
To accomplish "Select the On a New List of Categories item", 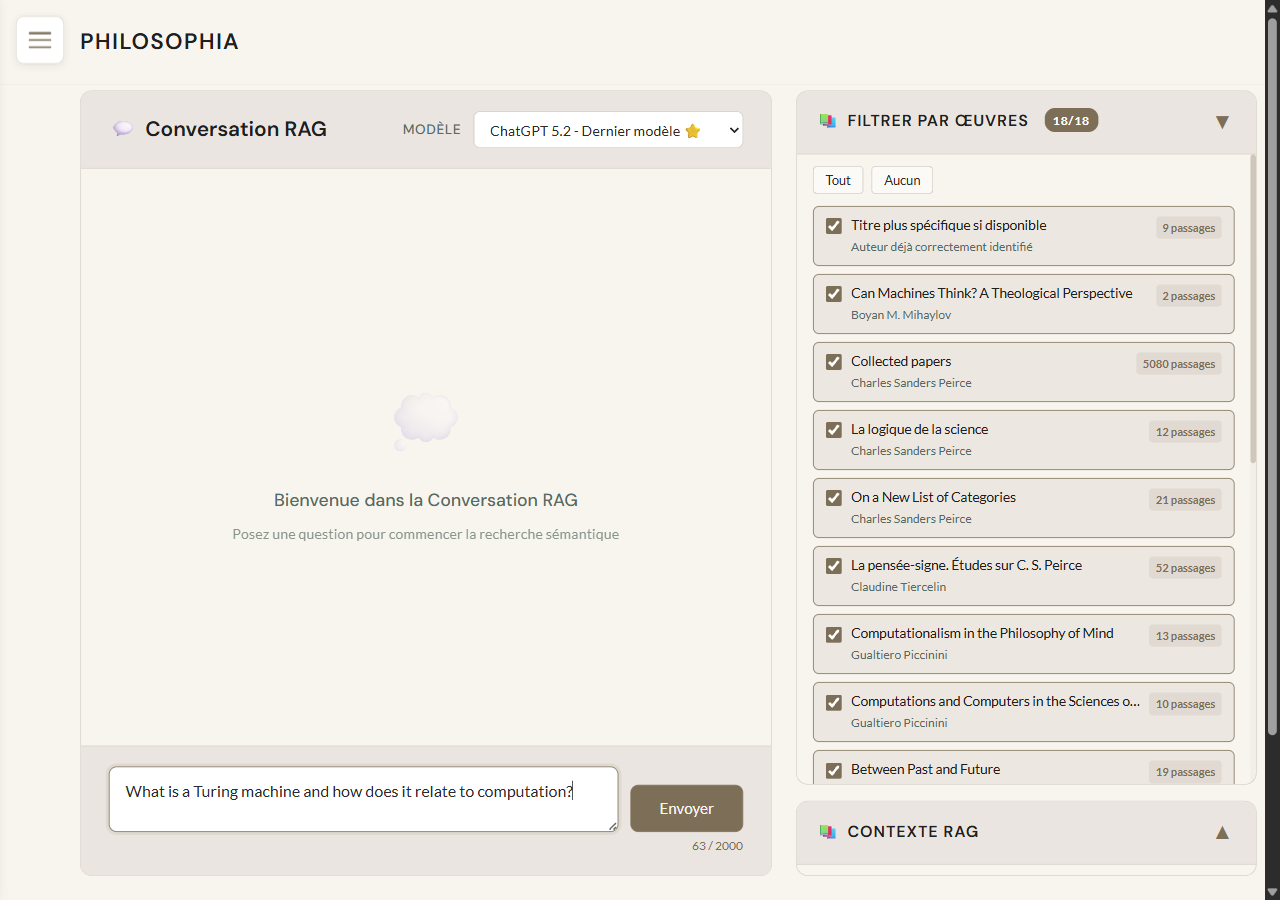I will pos(933,498).
